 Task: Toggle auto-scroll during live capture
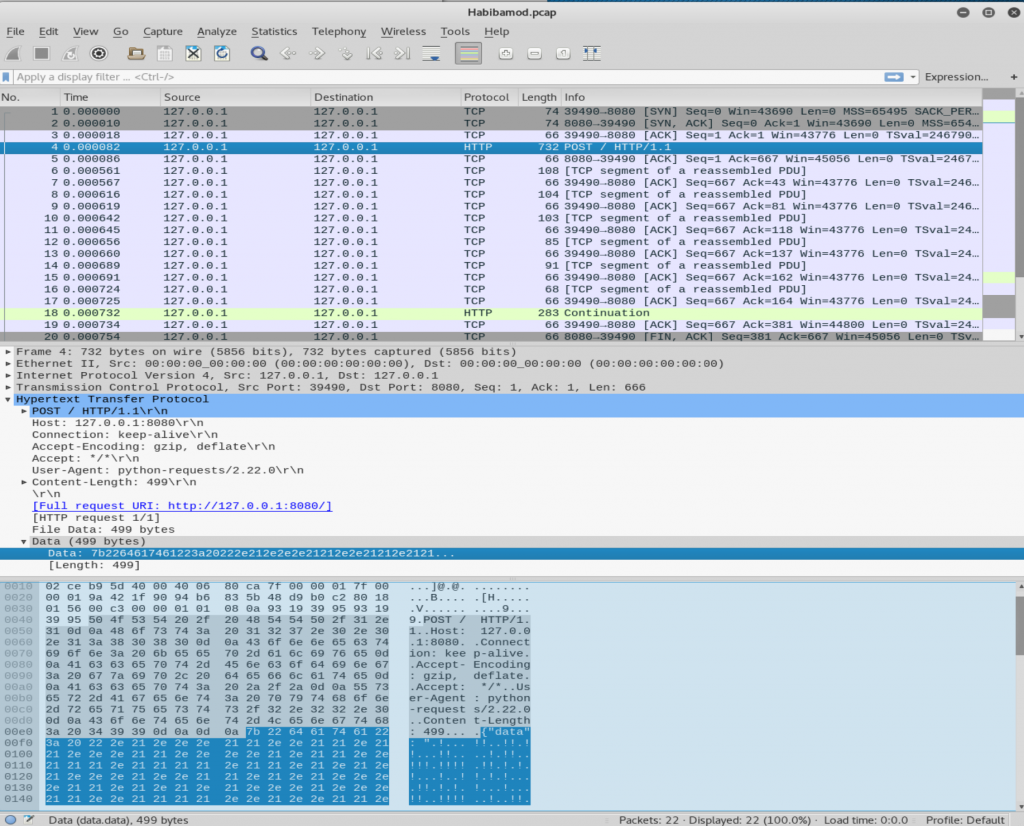click(x=431, y=54)
